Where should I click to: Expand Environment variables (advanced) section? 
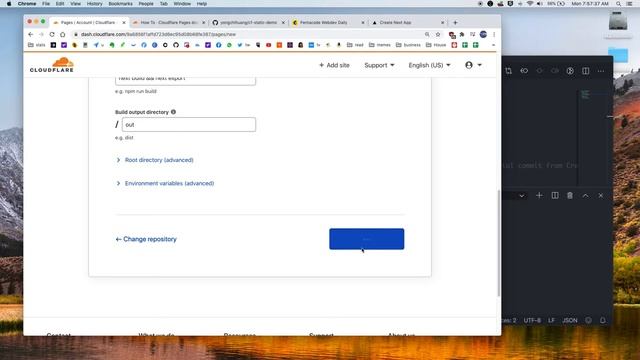point(165,183)
